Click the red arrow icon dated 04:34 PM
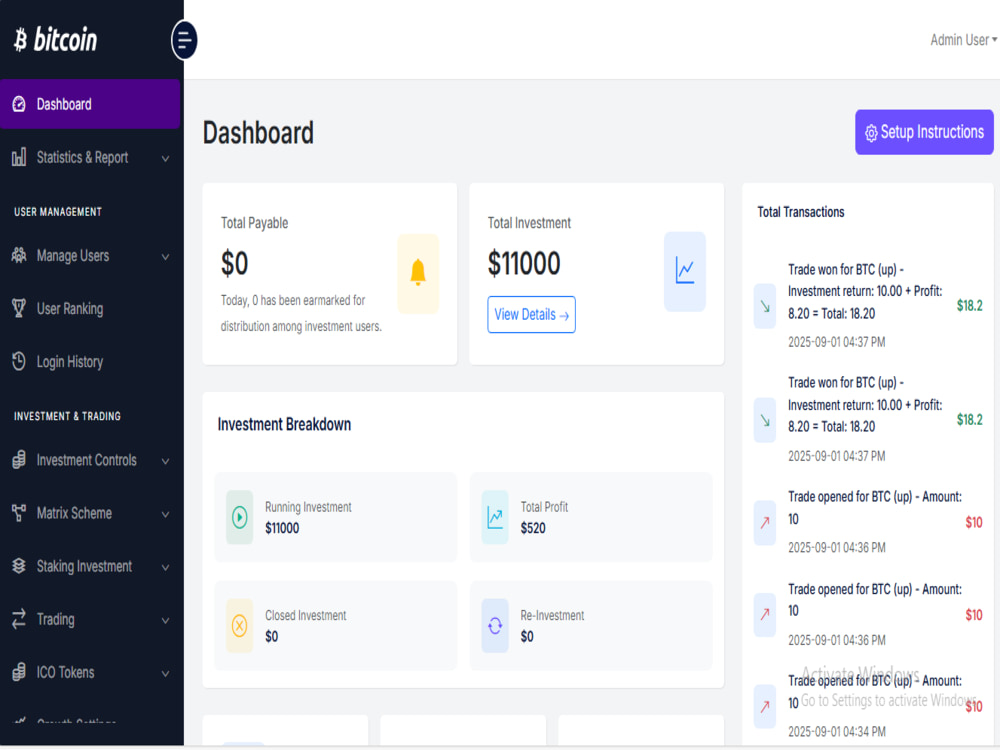 pos(765,706)
